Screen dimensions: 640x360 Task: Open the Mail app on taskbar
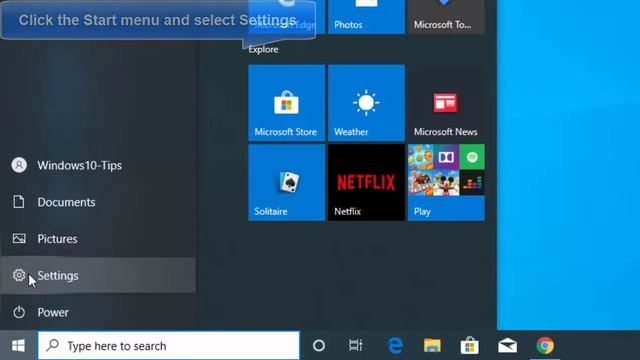point(507,346)
